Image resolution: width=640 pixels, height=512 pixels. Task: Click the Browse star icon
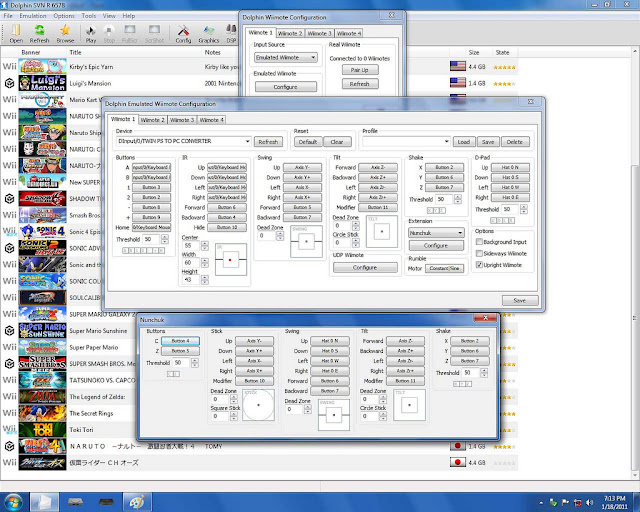tap(65, 33)
